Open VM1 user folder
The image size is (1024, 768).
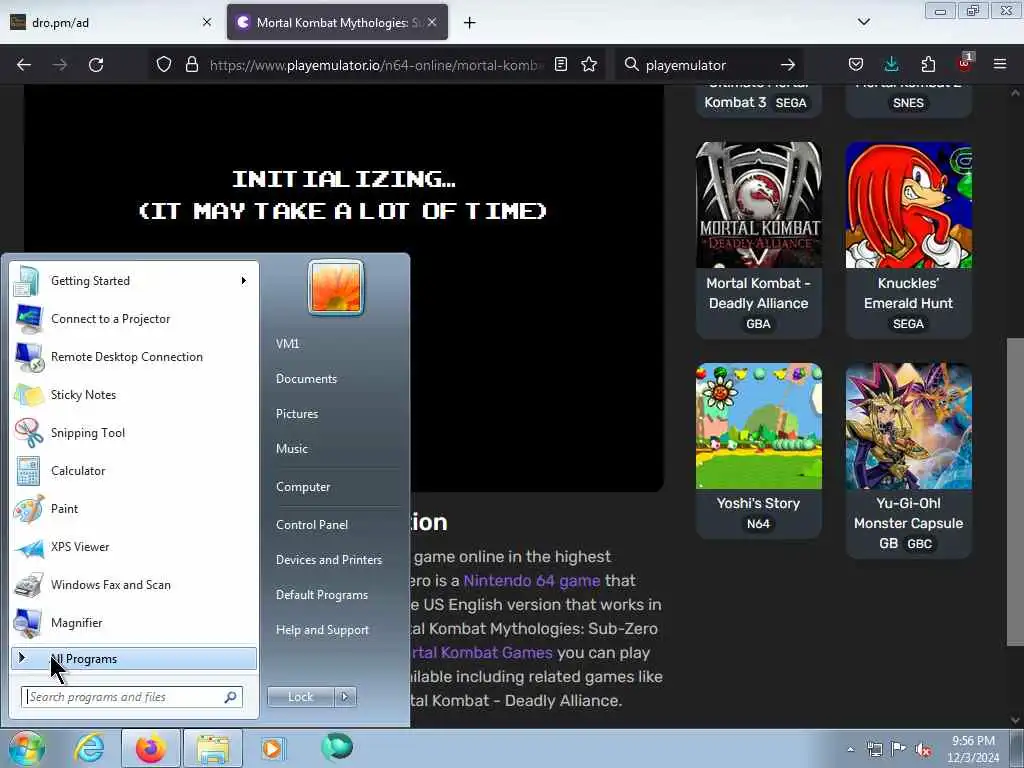(287, 344)
